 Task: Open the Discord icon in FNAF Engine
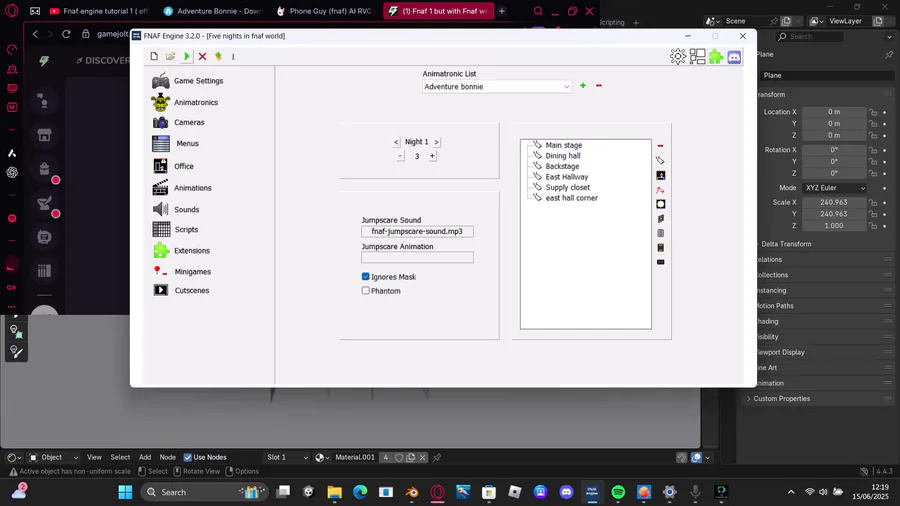click(x=734, y=57)
